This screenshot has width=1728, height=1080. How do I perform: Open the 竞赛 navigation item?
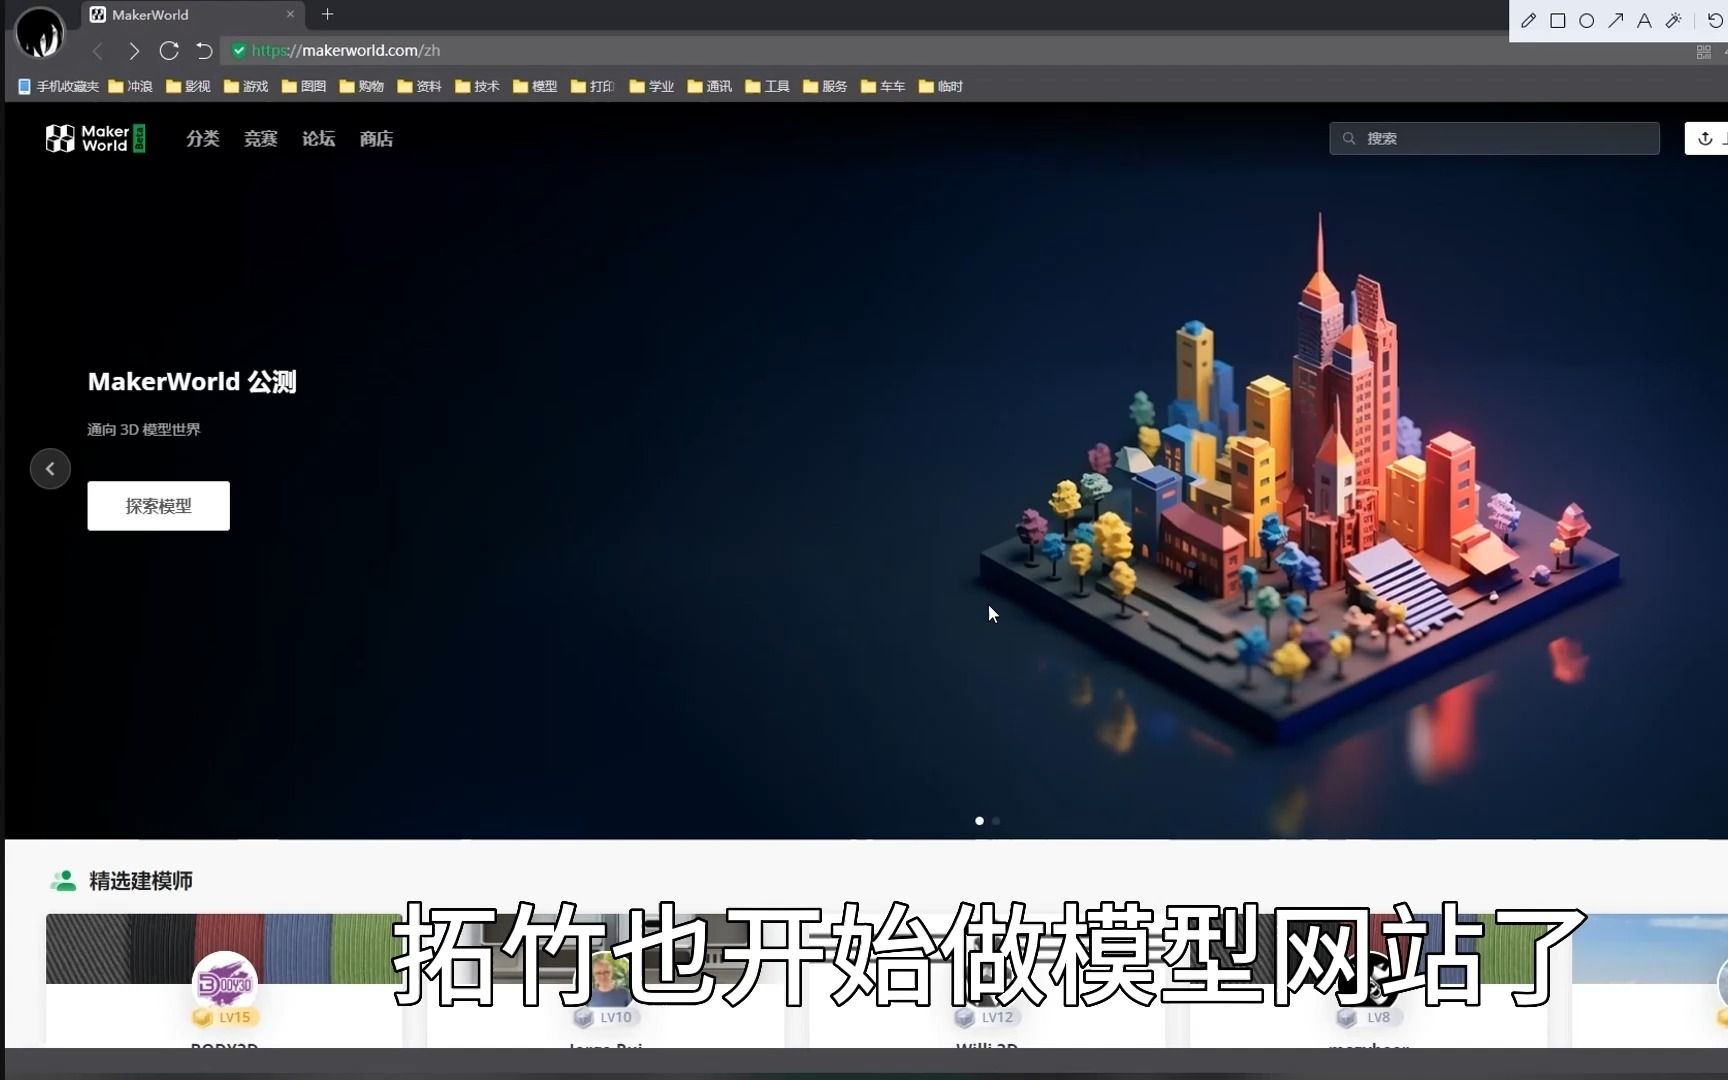[x=261, y=139]
